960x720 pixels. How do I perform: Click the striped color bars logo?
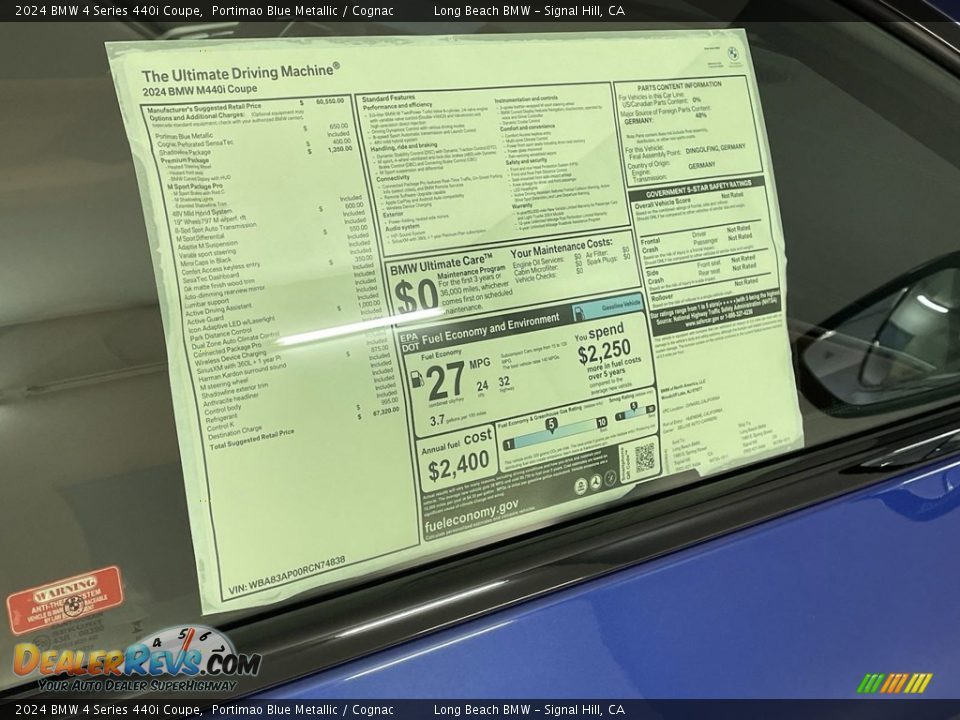tap(894, 683)
